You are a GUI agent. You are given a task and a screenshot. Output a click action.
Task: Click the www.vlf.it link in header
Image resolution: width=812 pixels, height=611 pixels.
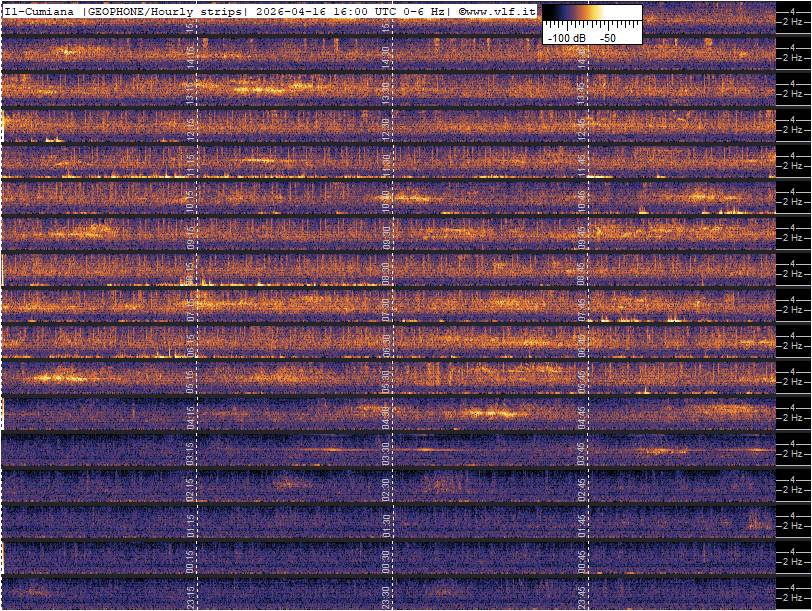[500, 10]
